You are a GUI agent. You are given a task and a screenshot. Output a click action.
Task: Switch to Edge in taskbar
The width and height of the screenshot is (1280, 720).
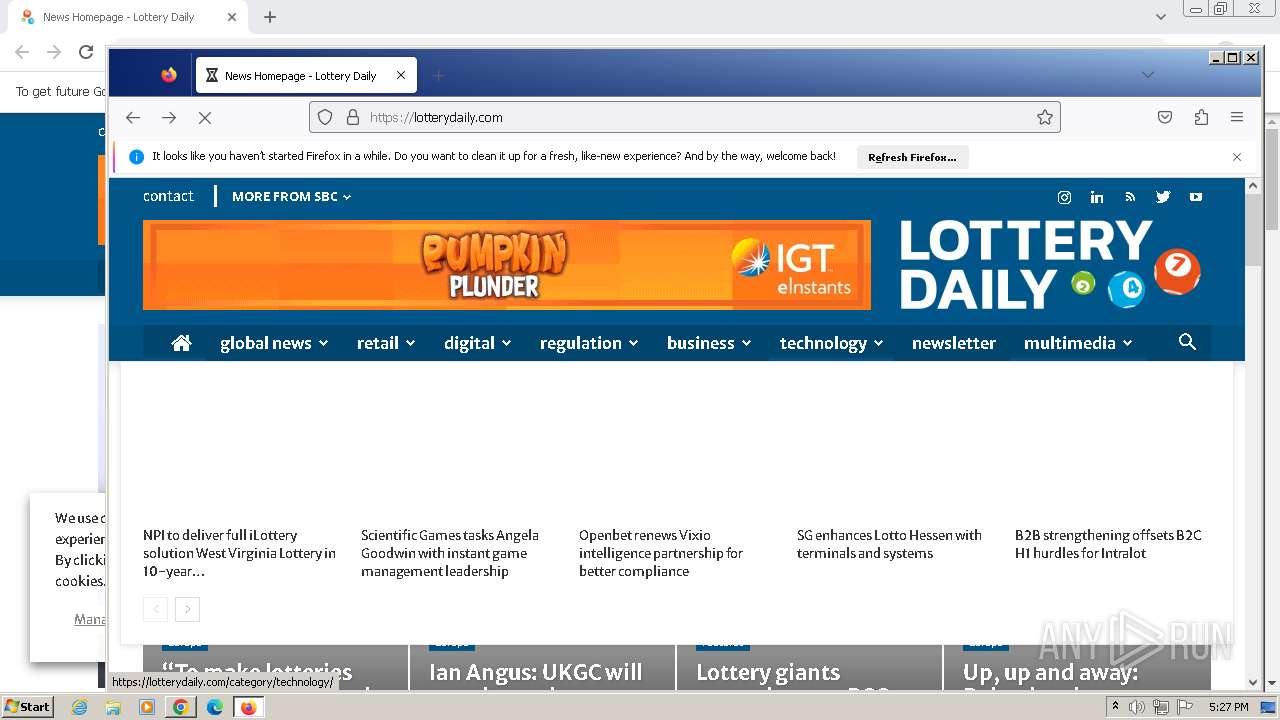click(215, 707)
